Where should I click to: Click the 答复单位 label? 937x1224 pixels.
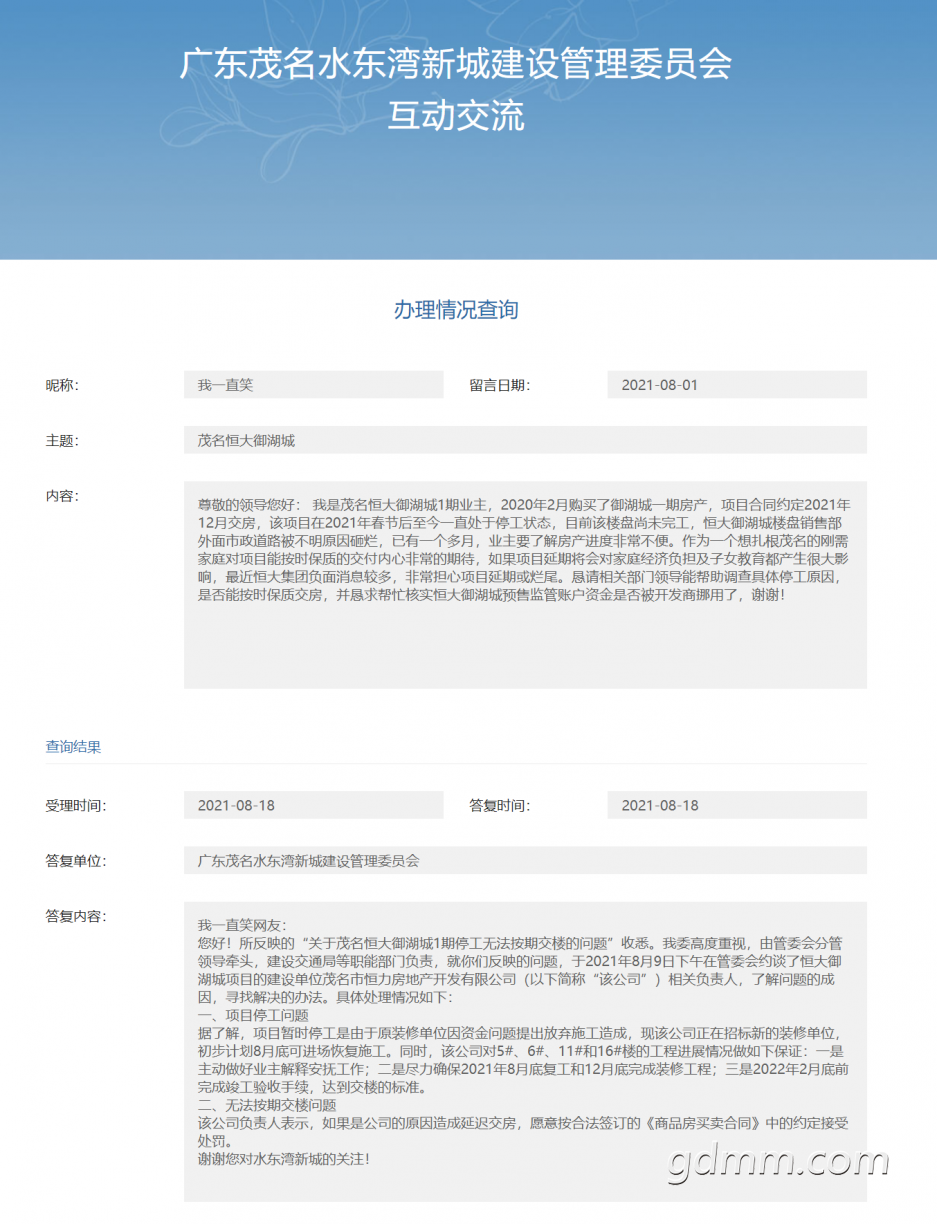point(76,861)
